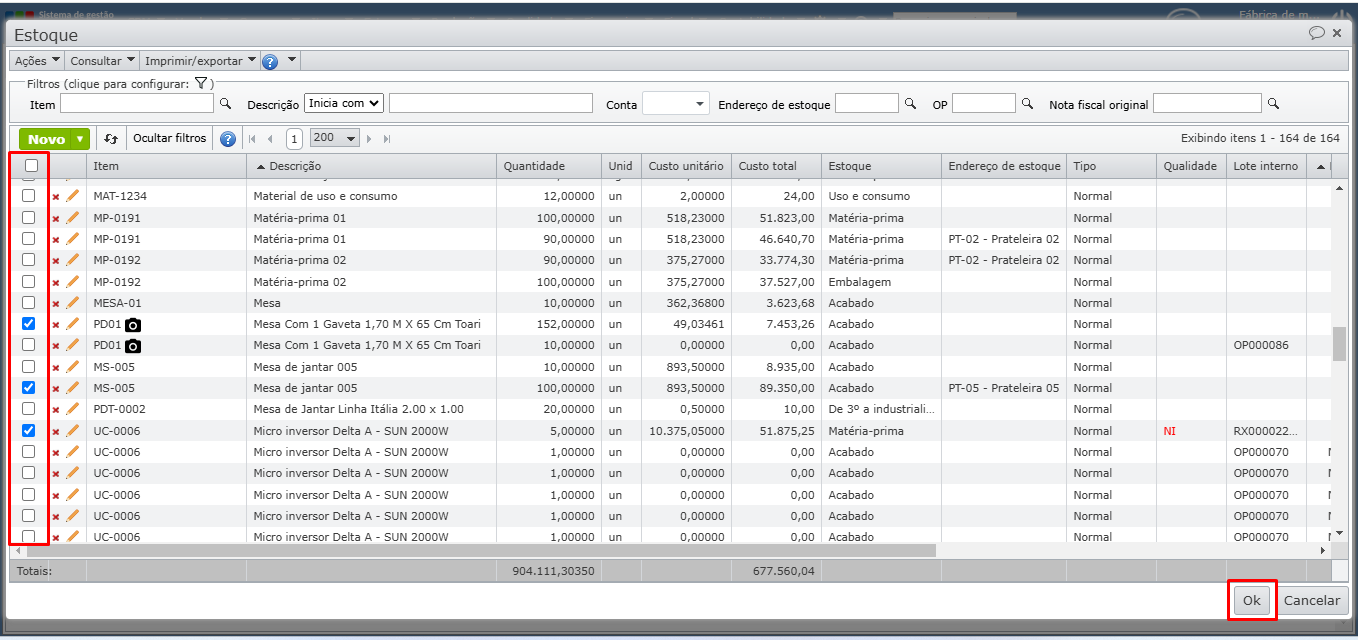Viewport: 1358px width, 640px height.
Task: Delete the MAT-1234 row with red X
Action: coord(56,197)
